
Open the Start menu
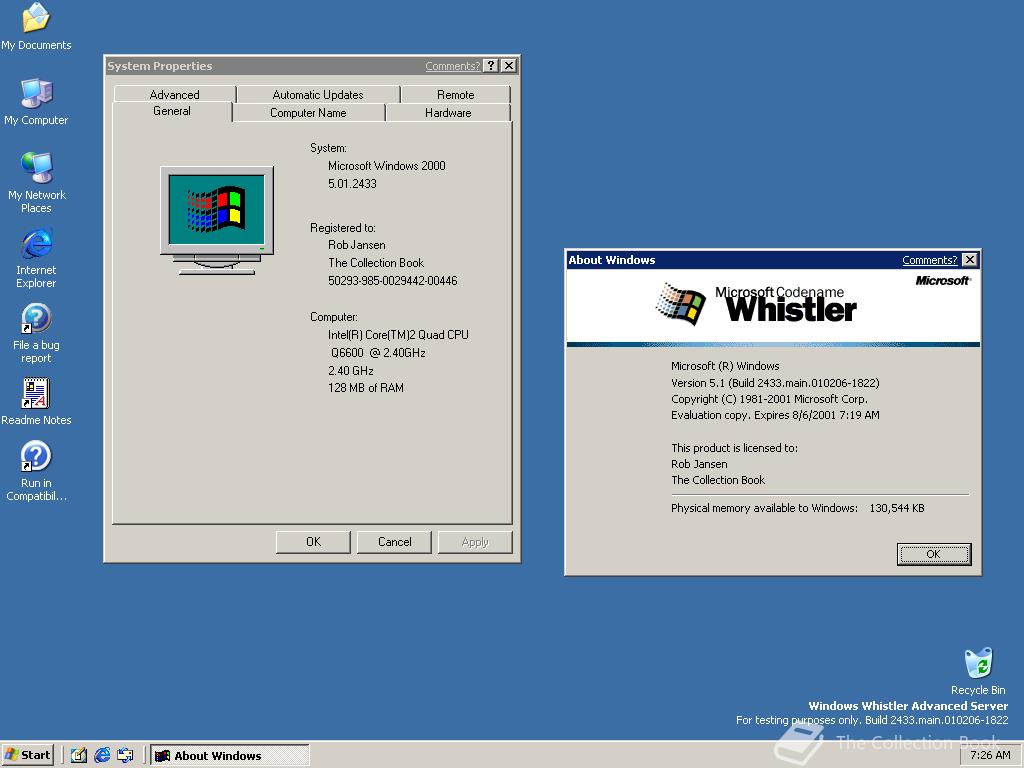coord(27,755)
